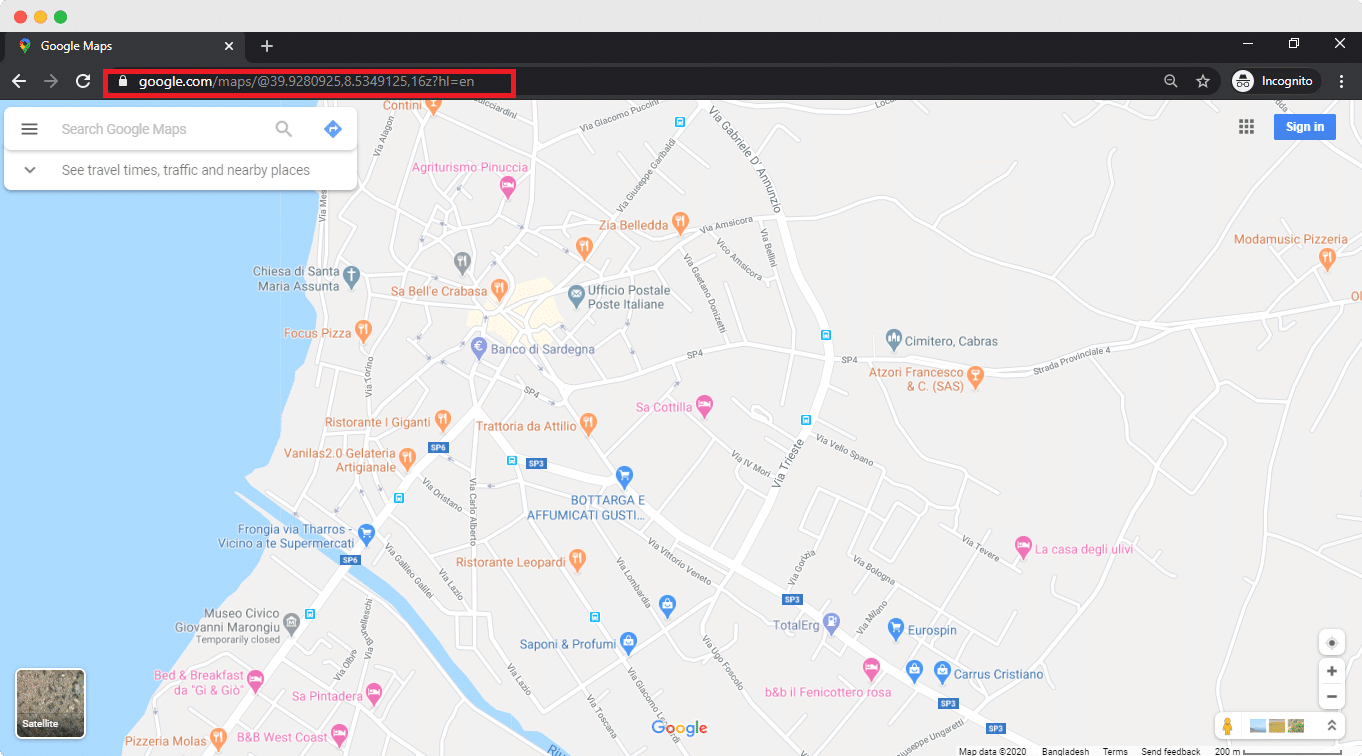Viewport: 1362px width, 756px height.
Task: Open the imagery photo thumbnails beside Pegman
Action: tap(1278, 726)
